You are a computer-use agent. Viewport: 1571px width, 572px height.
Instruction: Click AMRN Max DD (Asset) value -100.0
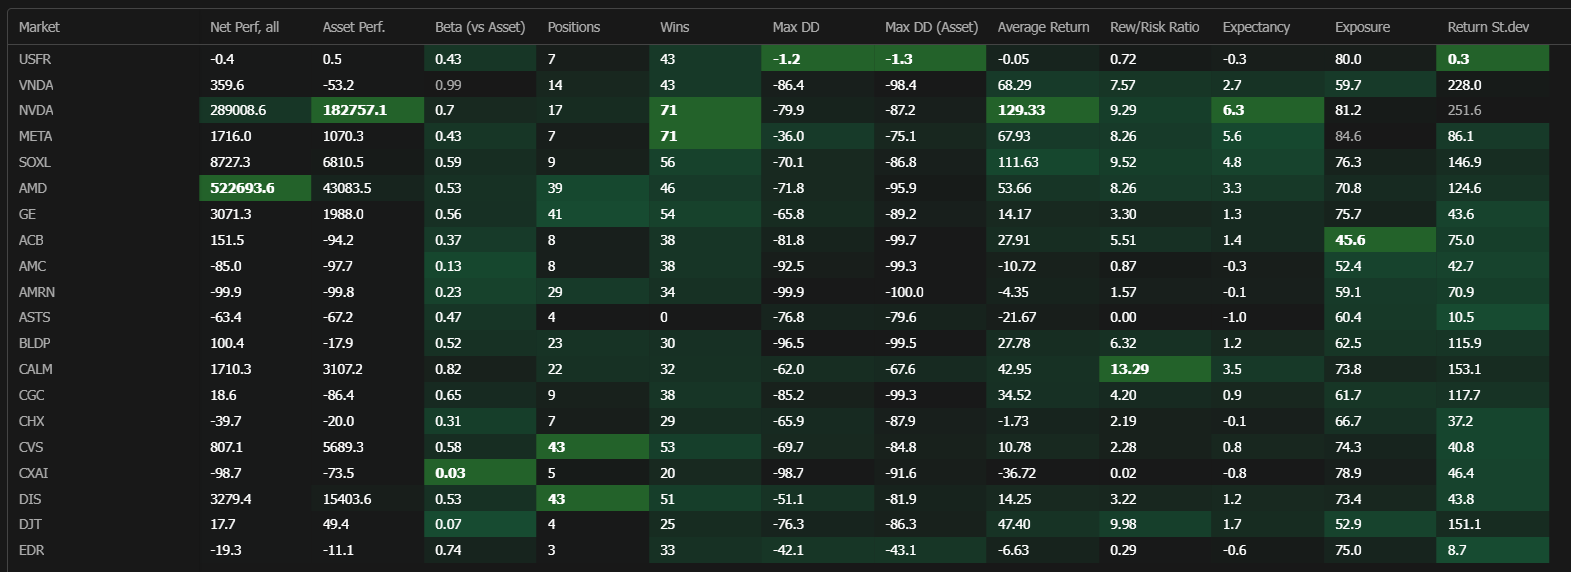pyautogui.click(x=904, y=292)
